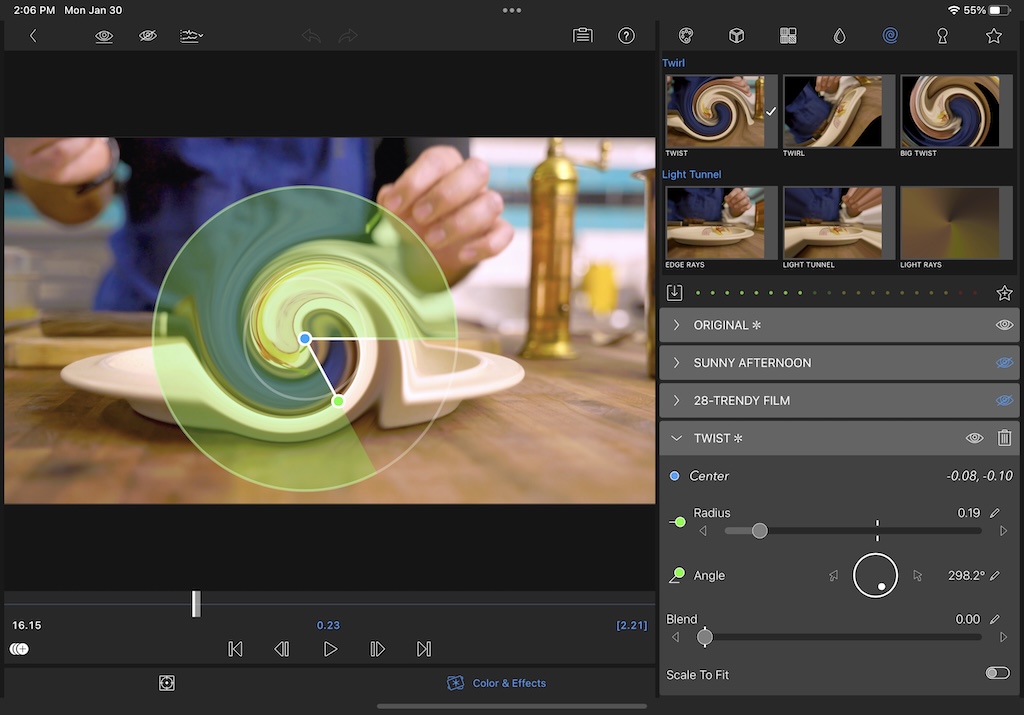The width and height of the screenshot is (1024, 715).
Task: Increase Radius with the right arrow
Action: pos(1004,531)
